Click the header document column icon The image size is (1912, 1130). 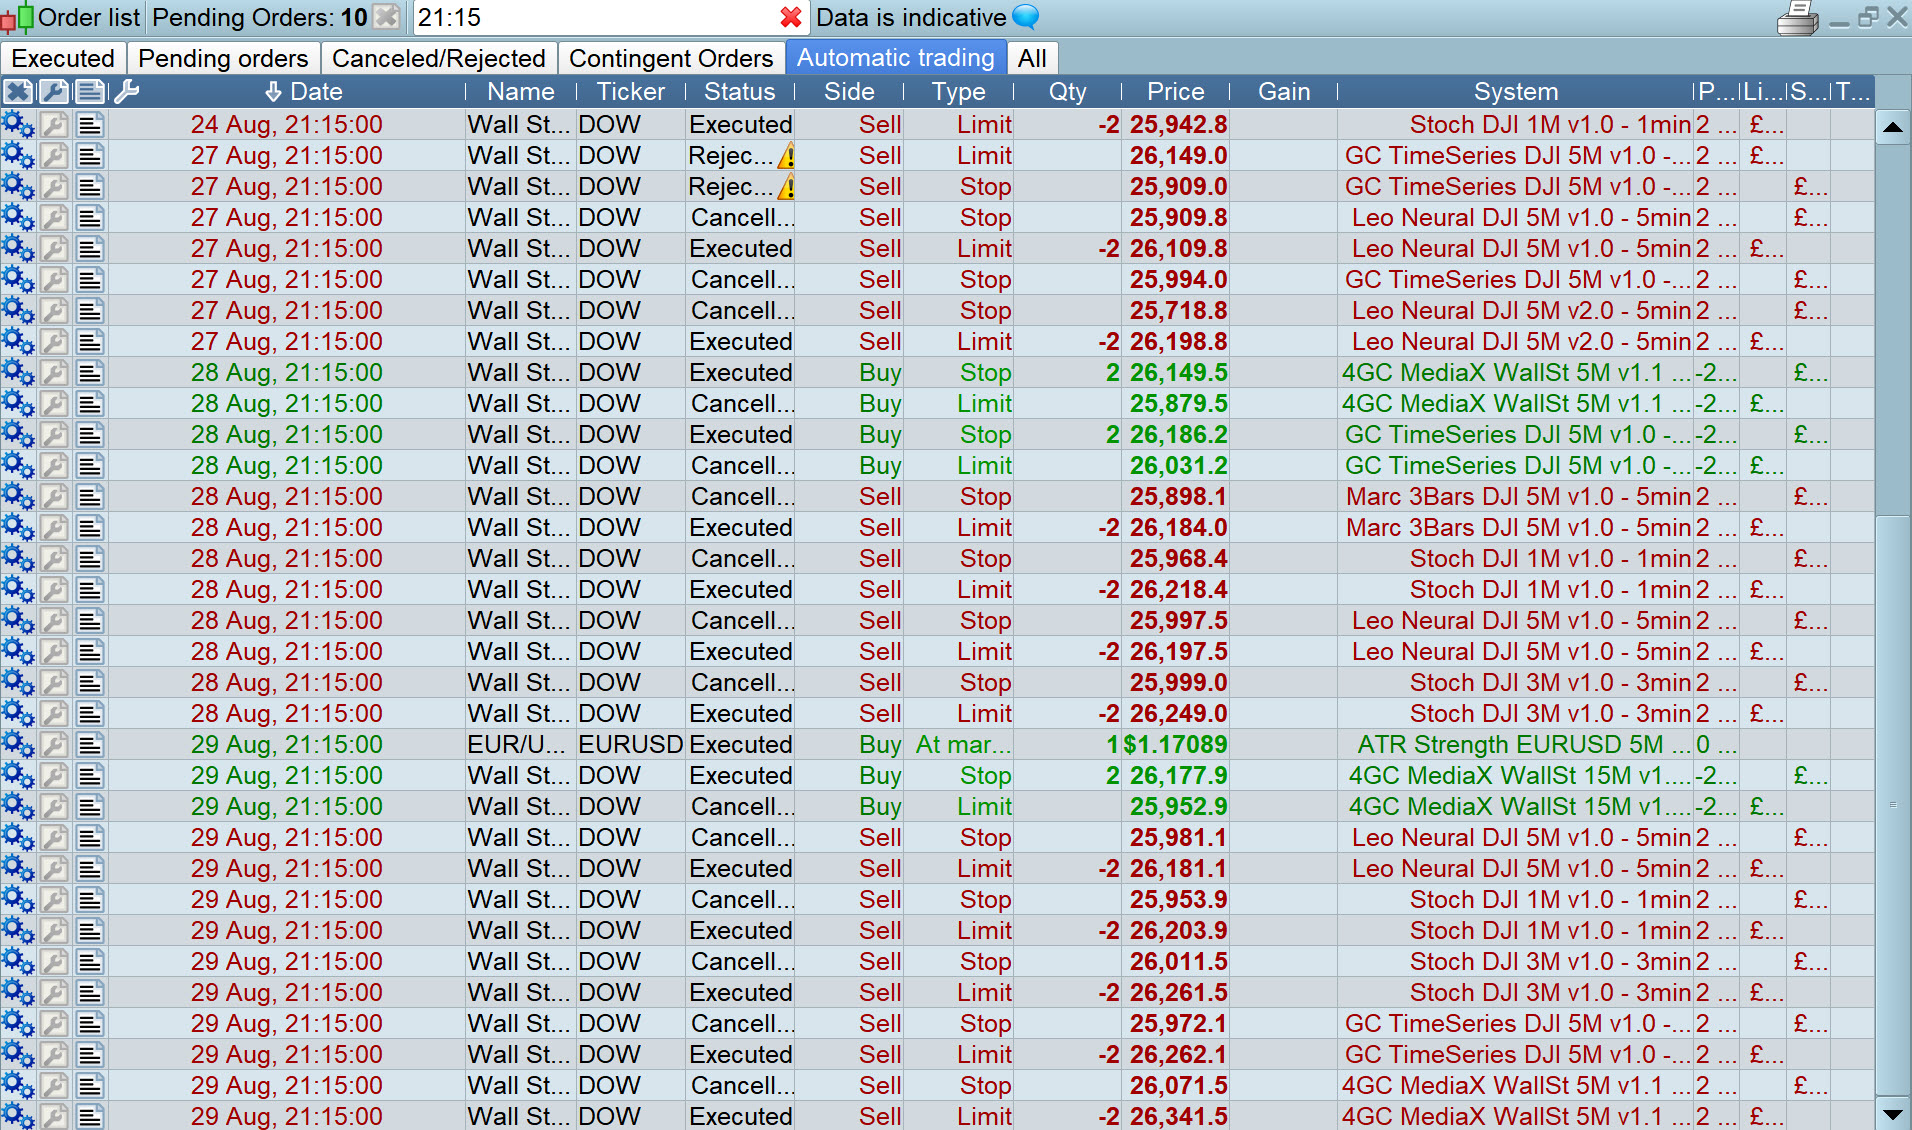(90, 92)
